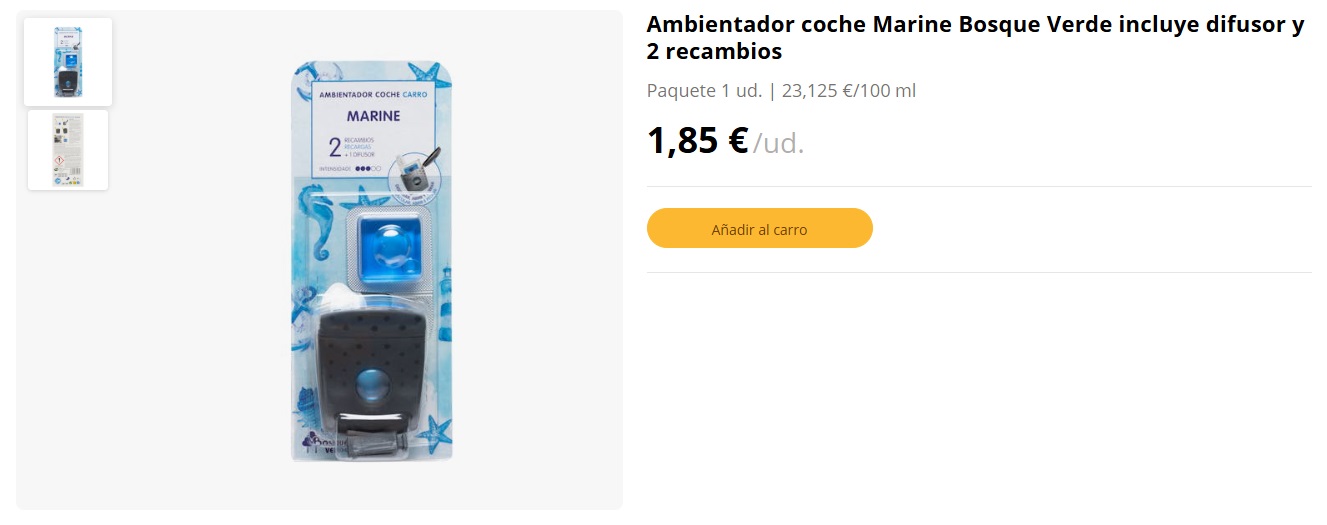Click the Bosque Verde logo on package
Screen dimensions: 1327x525
[x=320, y=444]
